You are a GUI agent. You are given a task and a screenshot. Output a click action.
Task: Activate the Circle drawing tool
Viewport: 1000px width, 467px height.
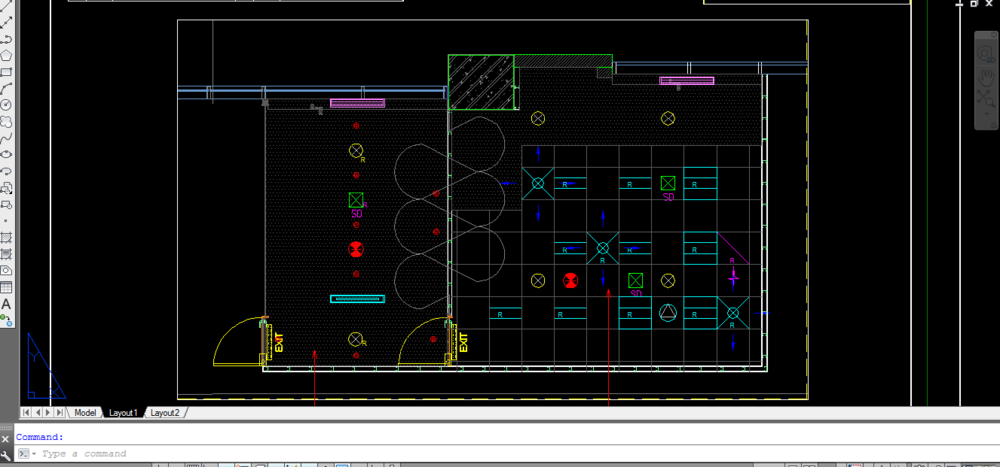(x=6, y=104)
